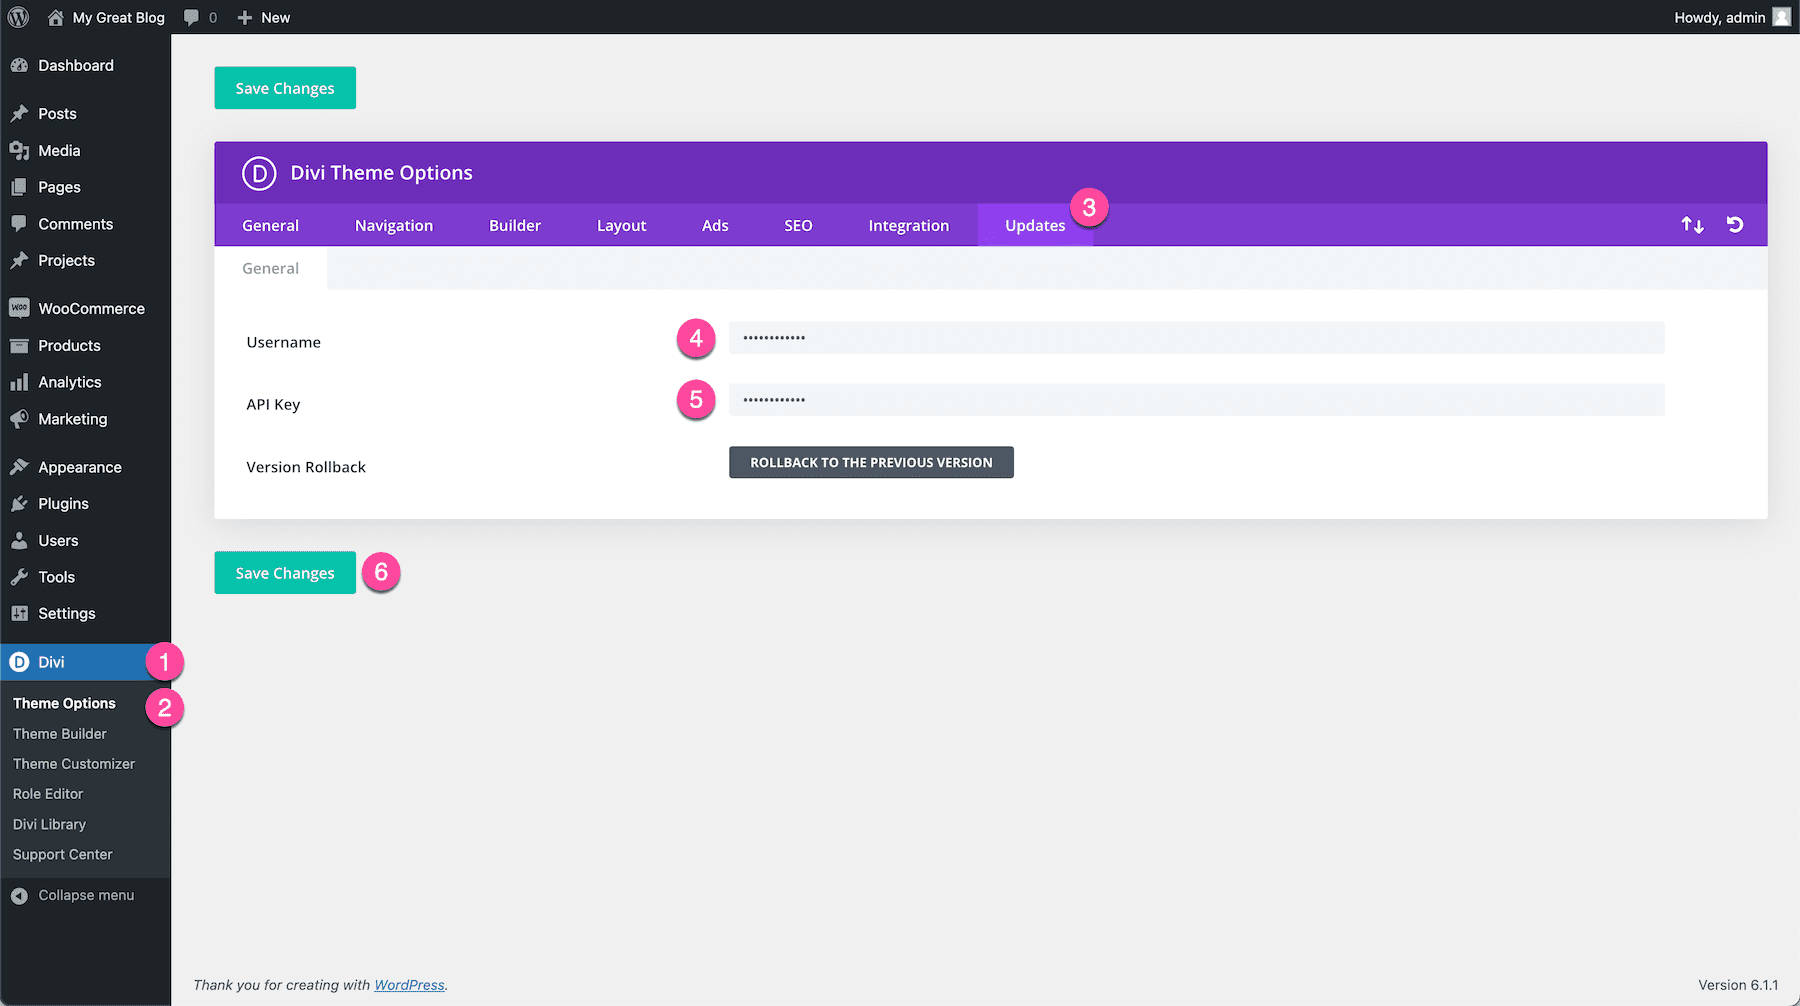
Task: Switch to the SEO tab
Action: (797, 224)
